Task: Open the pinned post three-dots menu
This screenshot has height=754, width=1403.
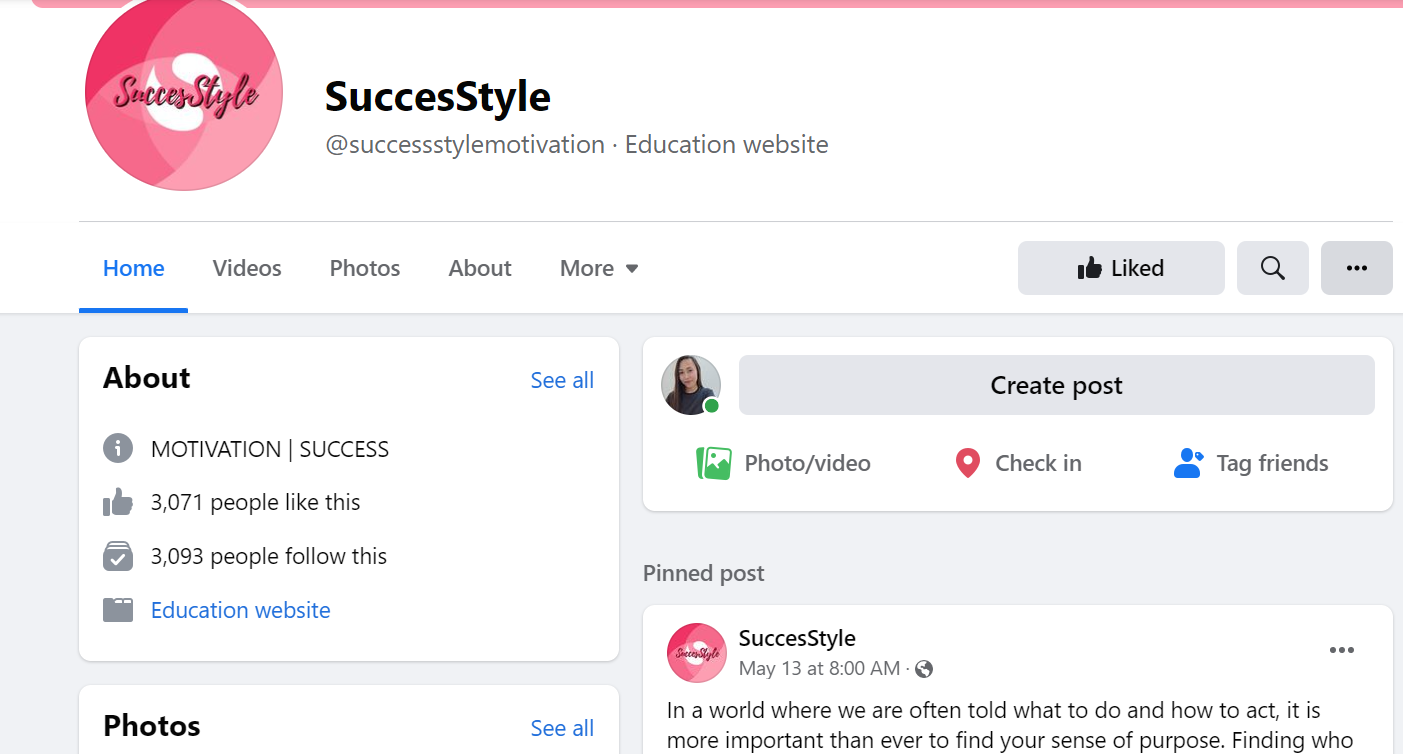Action: (1341, 651)
